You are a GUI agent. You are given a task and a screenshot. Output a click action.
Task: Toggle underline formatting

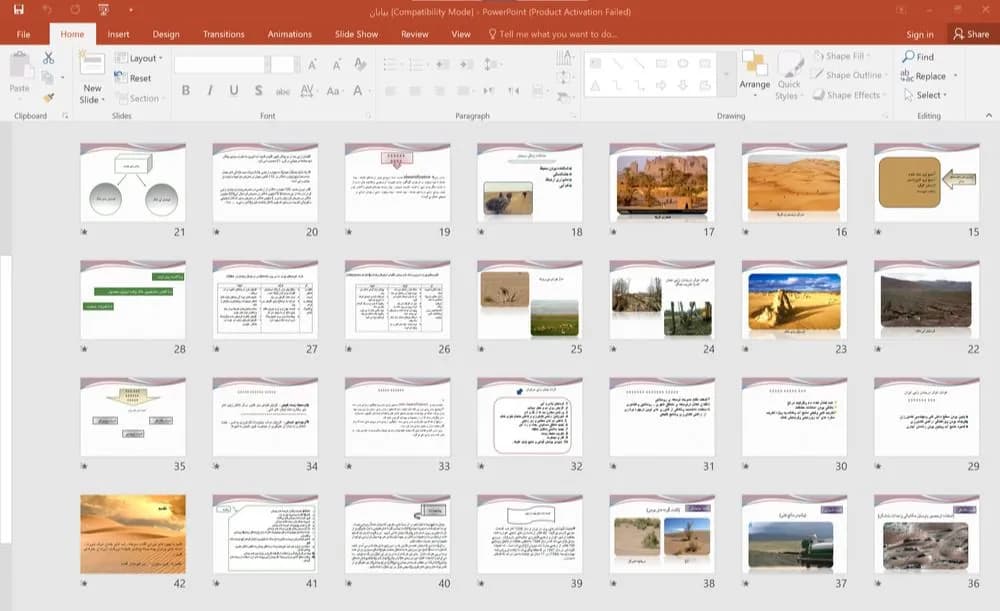click(234, 91)
